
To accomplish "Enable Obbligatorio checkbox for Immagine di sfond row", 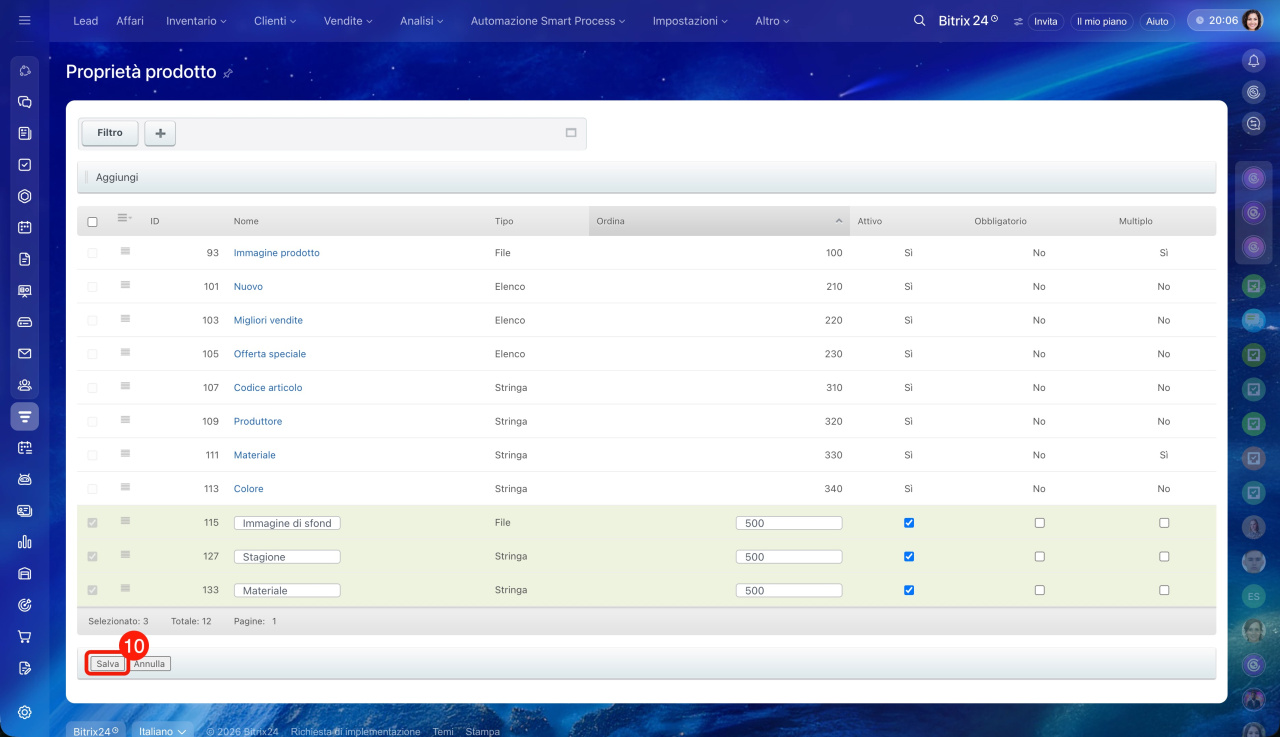I will [1039, 523].
